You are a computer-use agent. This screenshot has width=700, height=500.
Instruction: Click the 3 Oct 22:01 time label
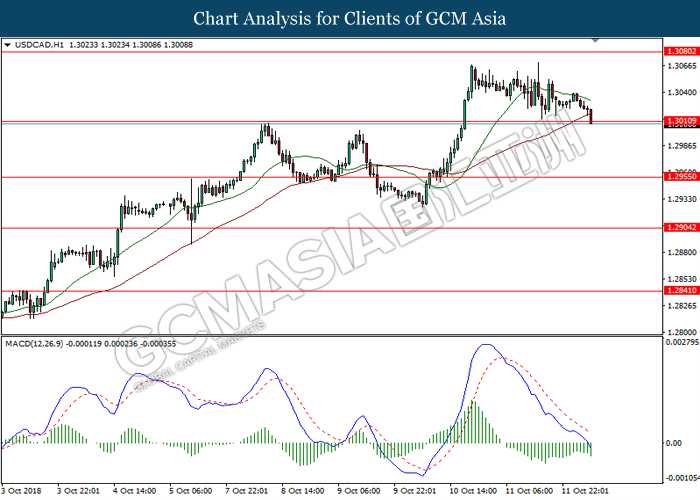tap(78, 491)
